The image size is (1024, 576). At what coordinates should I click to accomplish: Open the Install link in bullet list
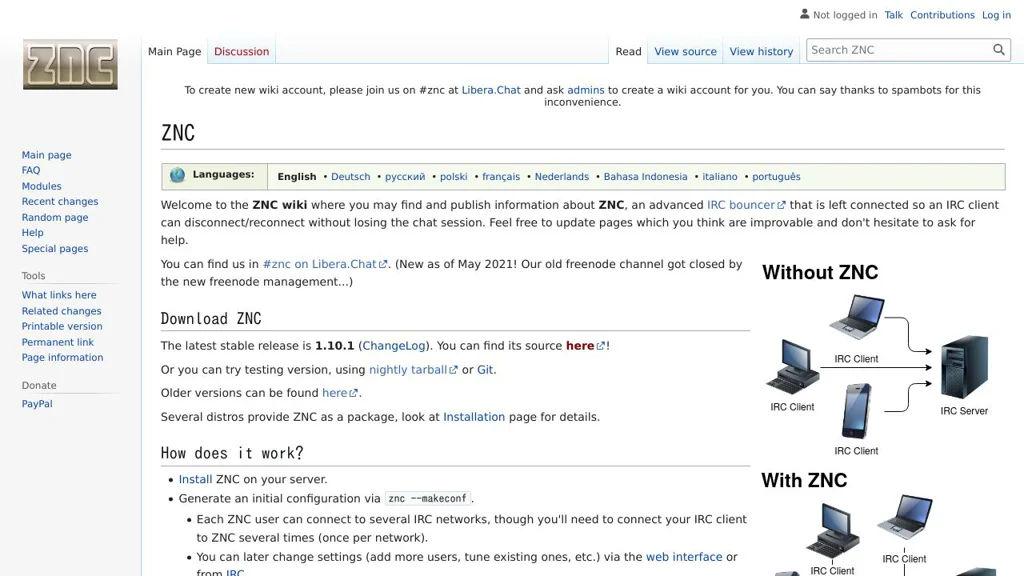195,479
